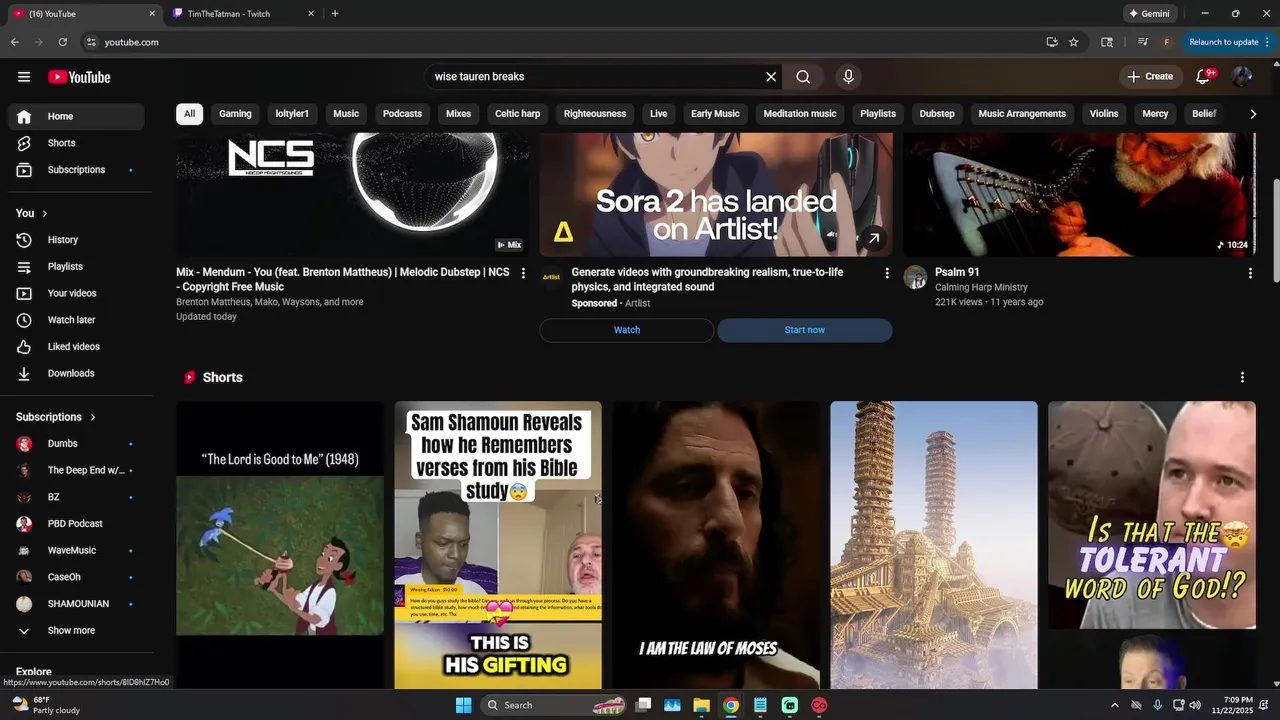The image size is (1280, 720).
Task: Open options for the NCS Mix video
Action: 523,273
